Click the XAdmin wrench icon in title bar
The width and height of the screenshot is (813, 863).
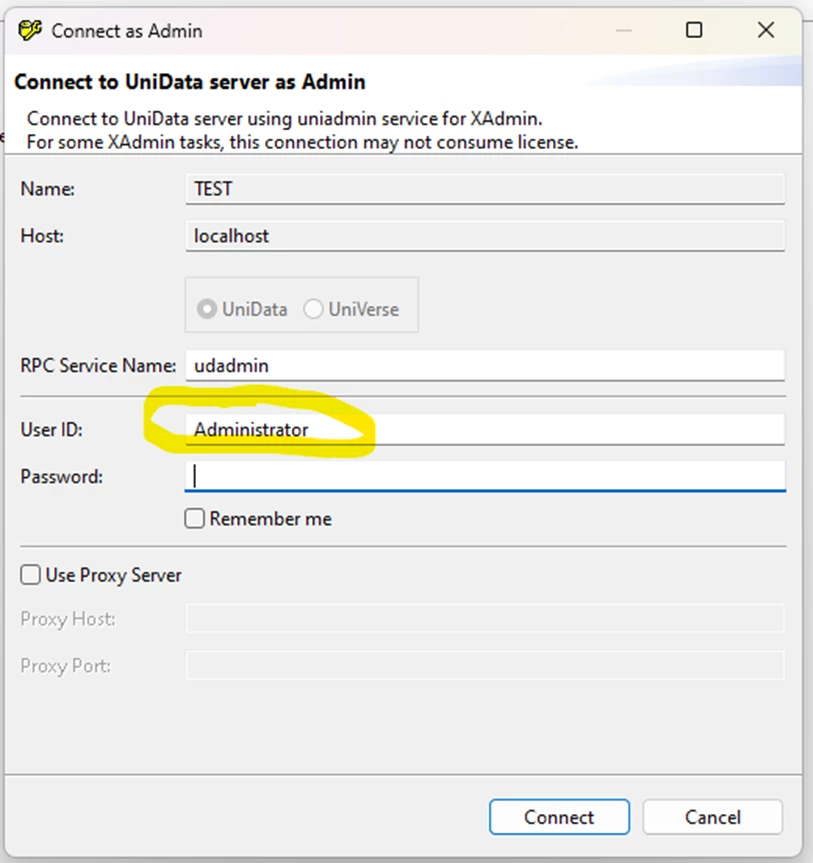[30, 30]
